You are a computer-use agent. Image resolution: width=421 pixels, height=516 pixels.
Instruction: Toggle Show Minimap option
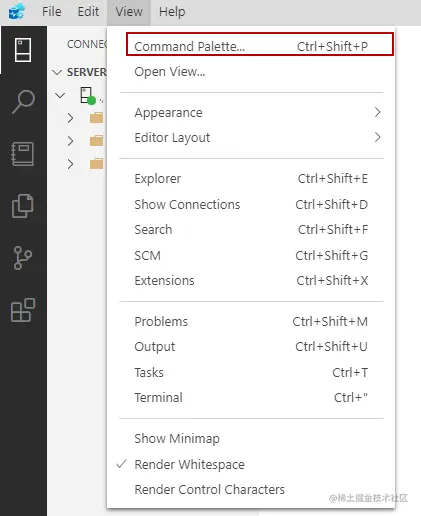pos(251,439)
